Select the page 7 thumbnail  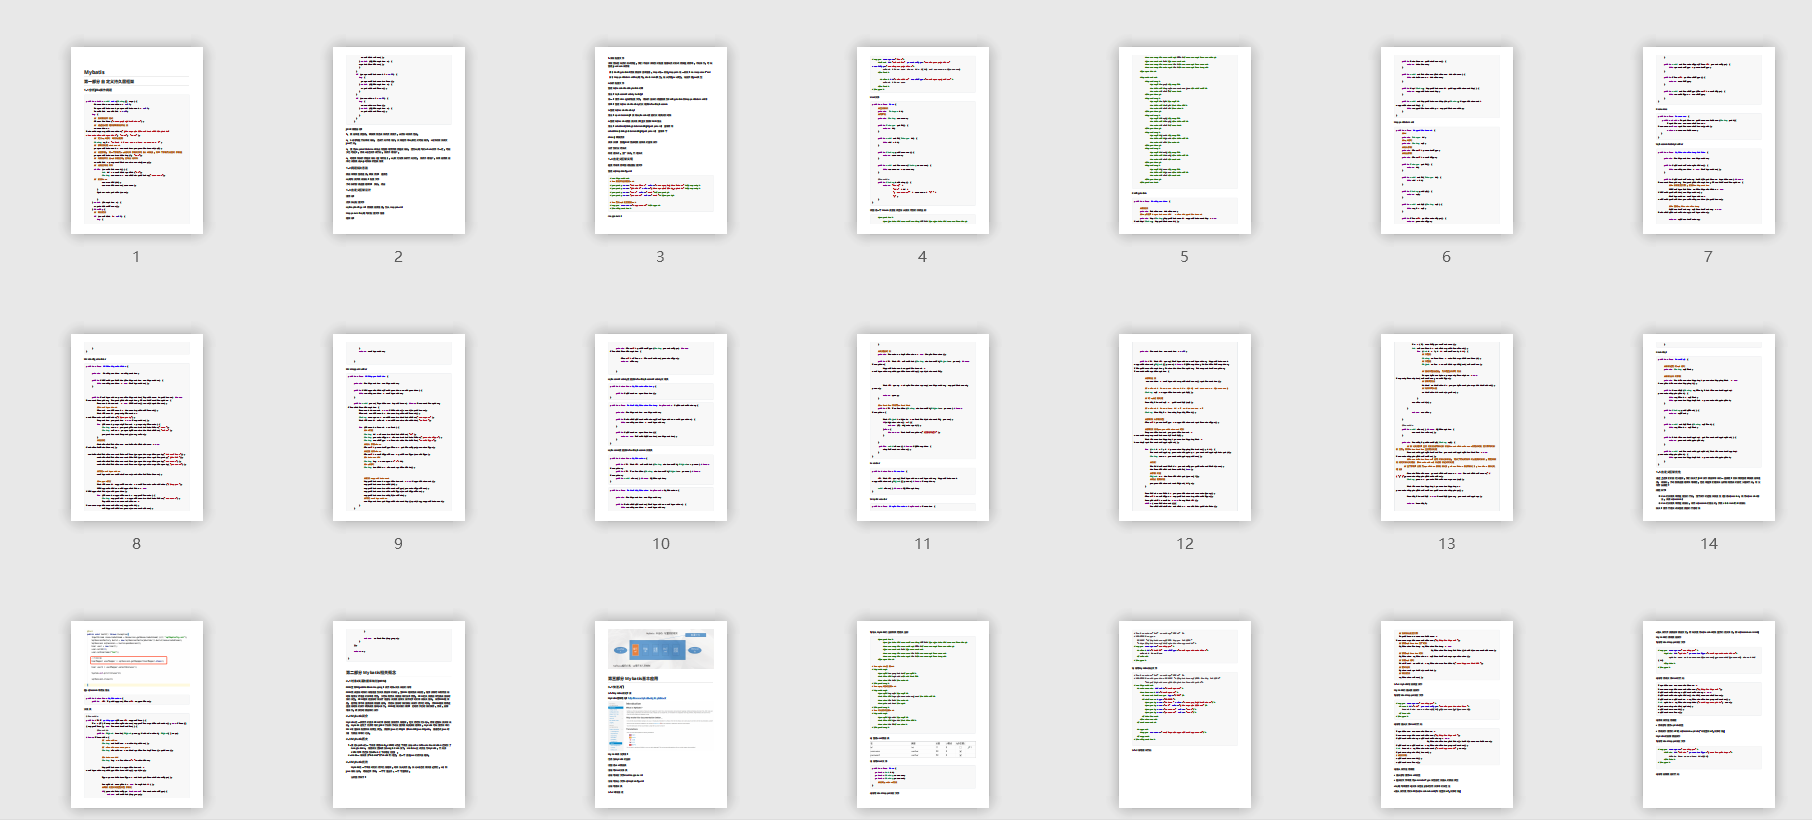1709,141
